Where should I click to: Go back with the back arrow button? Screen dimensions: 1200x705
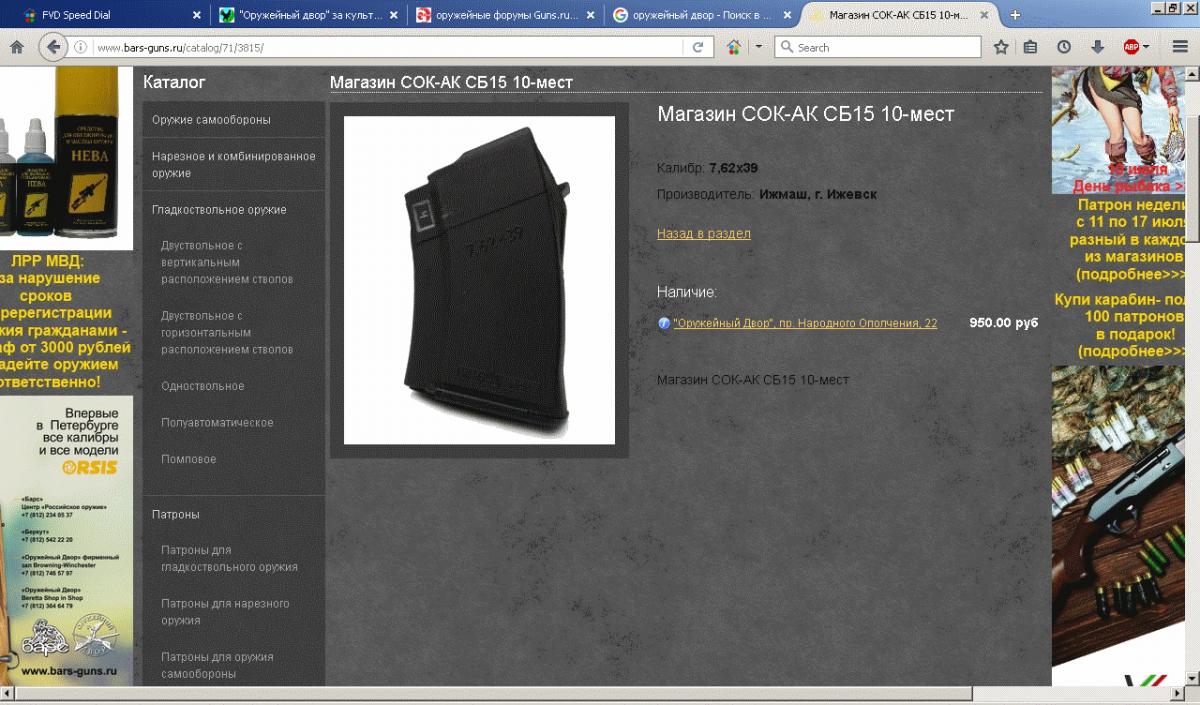tap(53, 47)
